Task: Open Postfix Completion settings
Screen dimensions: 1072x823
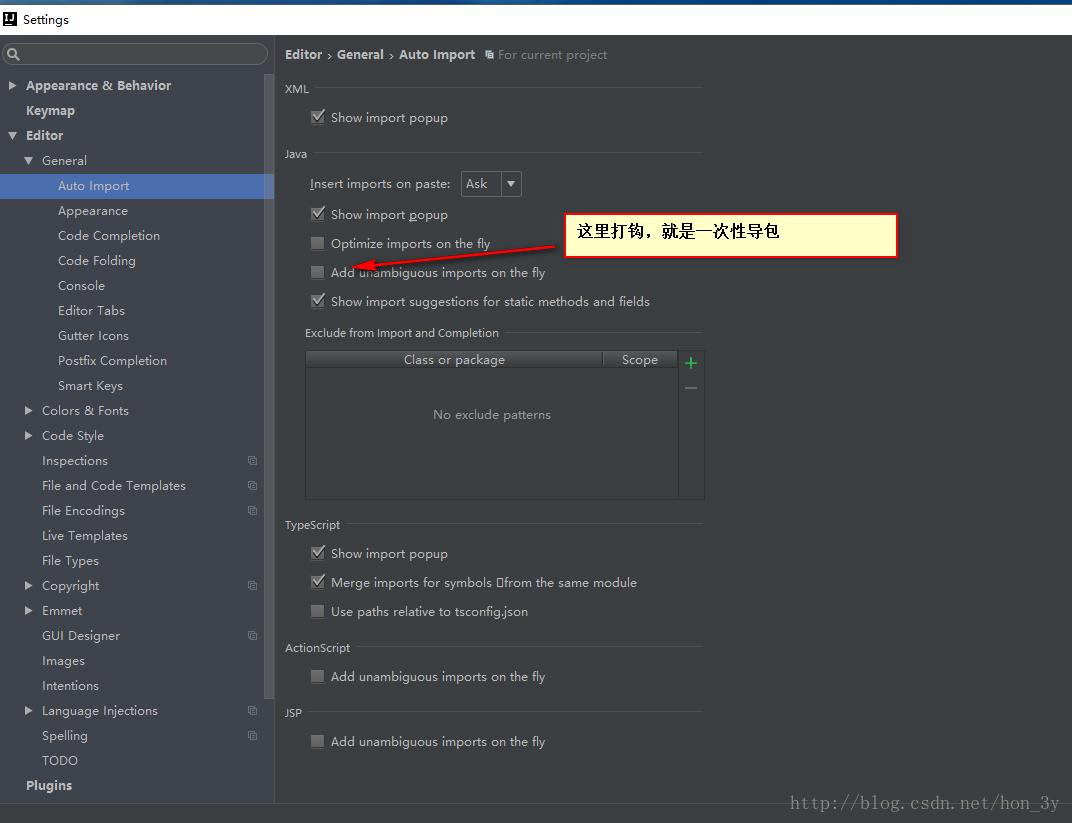Action: pos(112,361)
